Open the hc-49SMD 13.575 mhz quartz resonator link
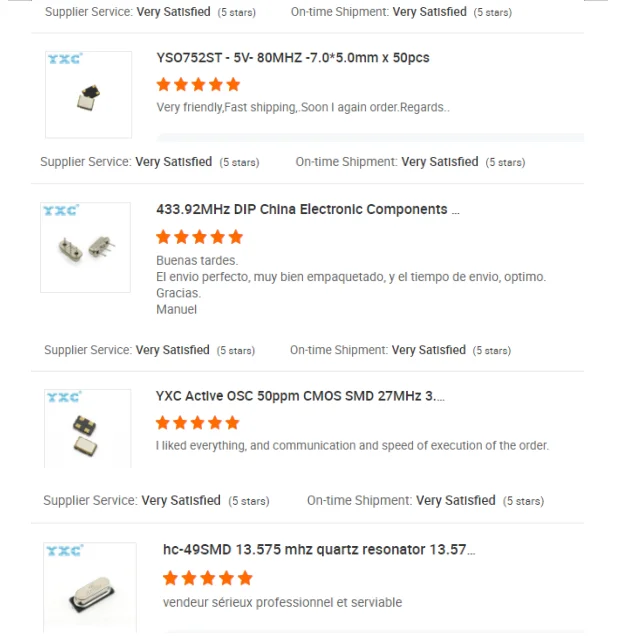The image size is (636, 643). [x=319, y=550]
